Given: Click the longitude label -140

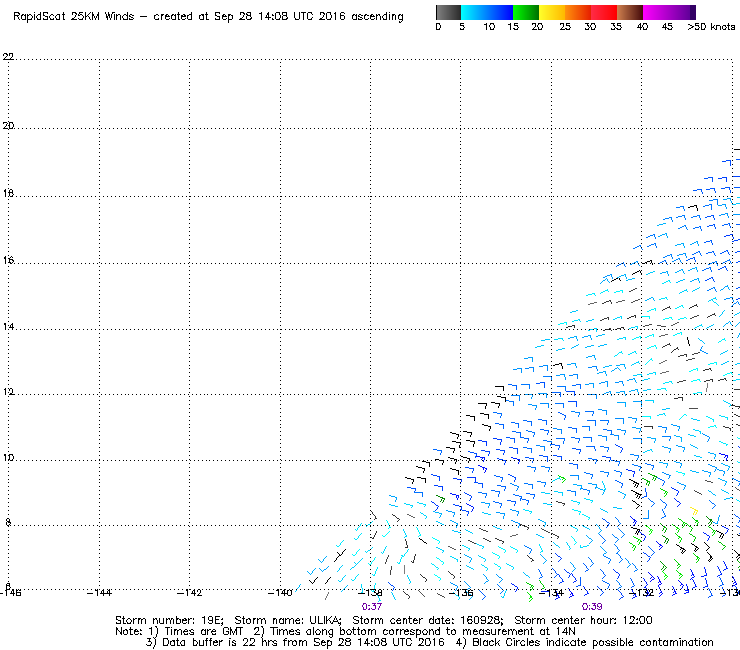Looking at the screenshot, I should coord(280,593).
